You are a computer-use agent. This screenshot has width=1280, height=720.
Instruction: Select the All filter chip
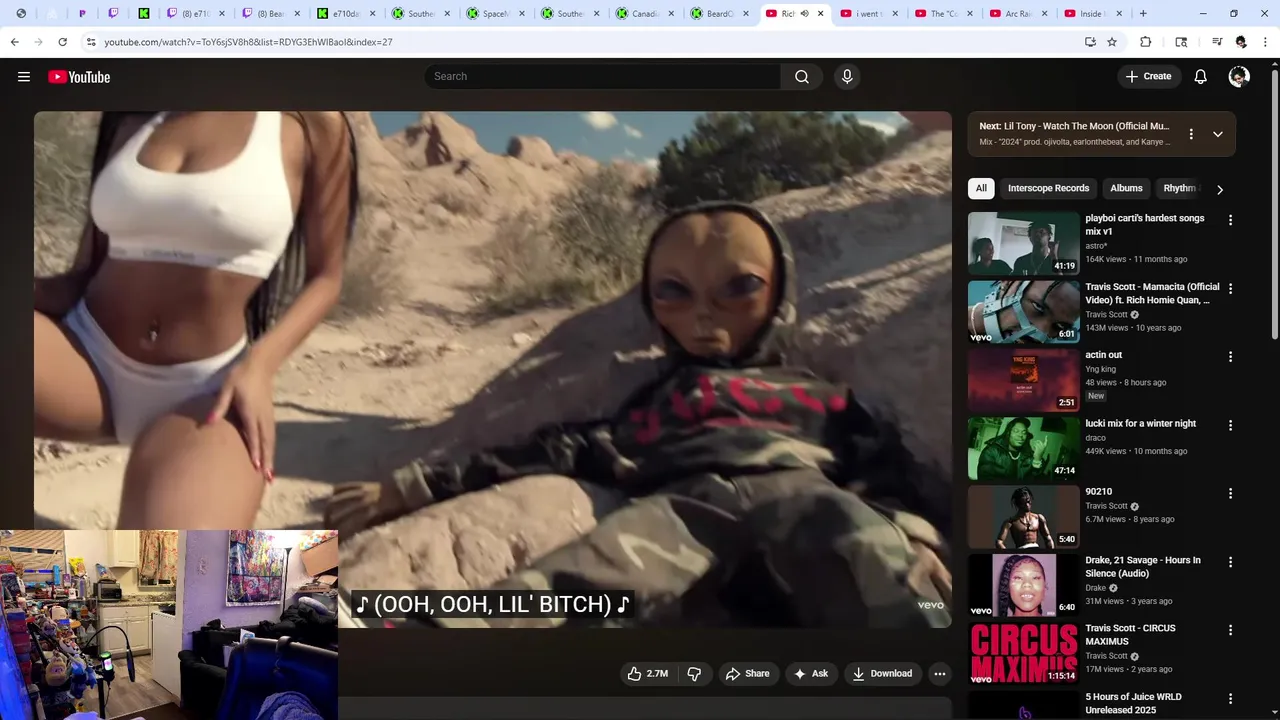click(981, 188)
